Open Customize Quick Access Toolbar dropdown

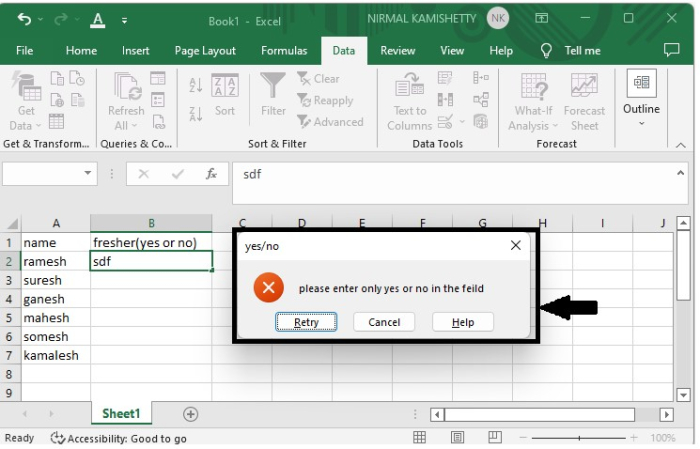(125, 21)
